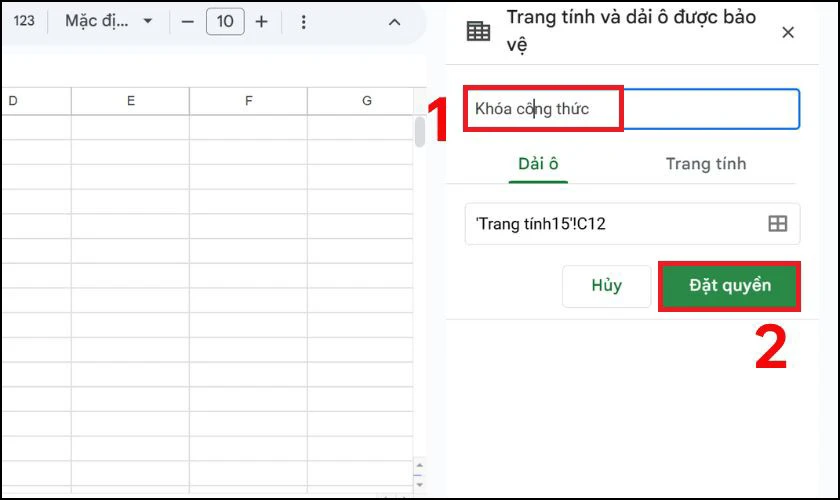
Task: Close the protected sheets and ranges panel
Action: [x=788, y=32]
